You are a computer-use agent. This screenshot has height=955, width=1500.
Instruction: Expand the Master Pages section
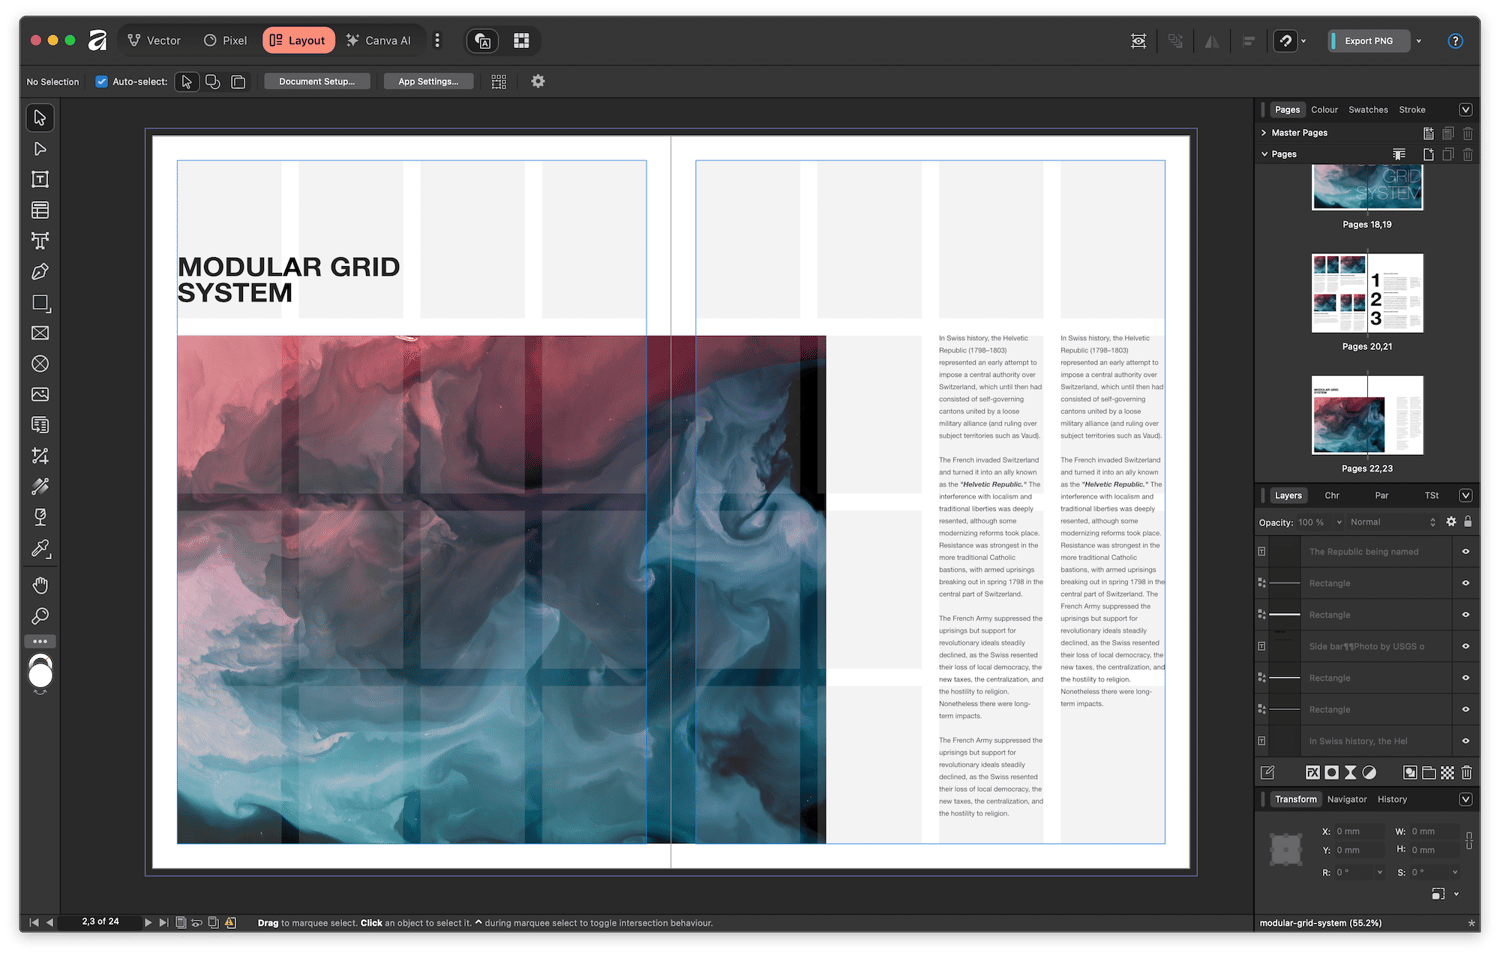[1264, 132]
